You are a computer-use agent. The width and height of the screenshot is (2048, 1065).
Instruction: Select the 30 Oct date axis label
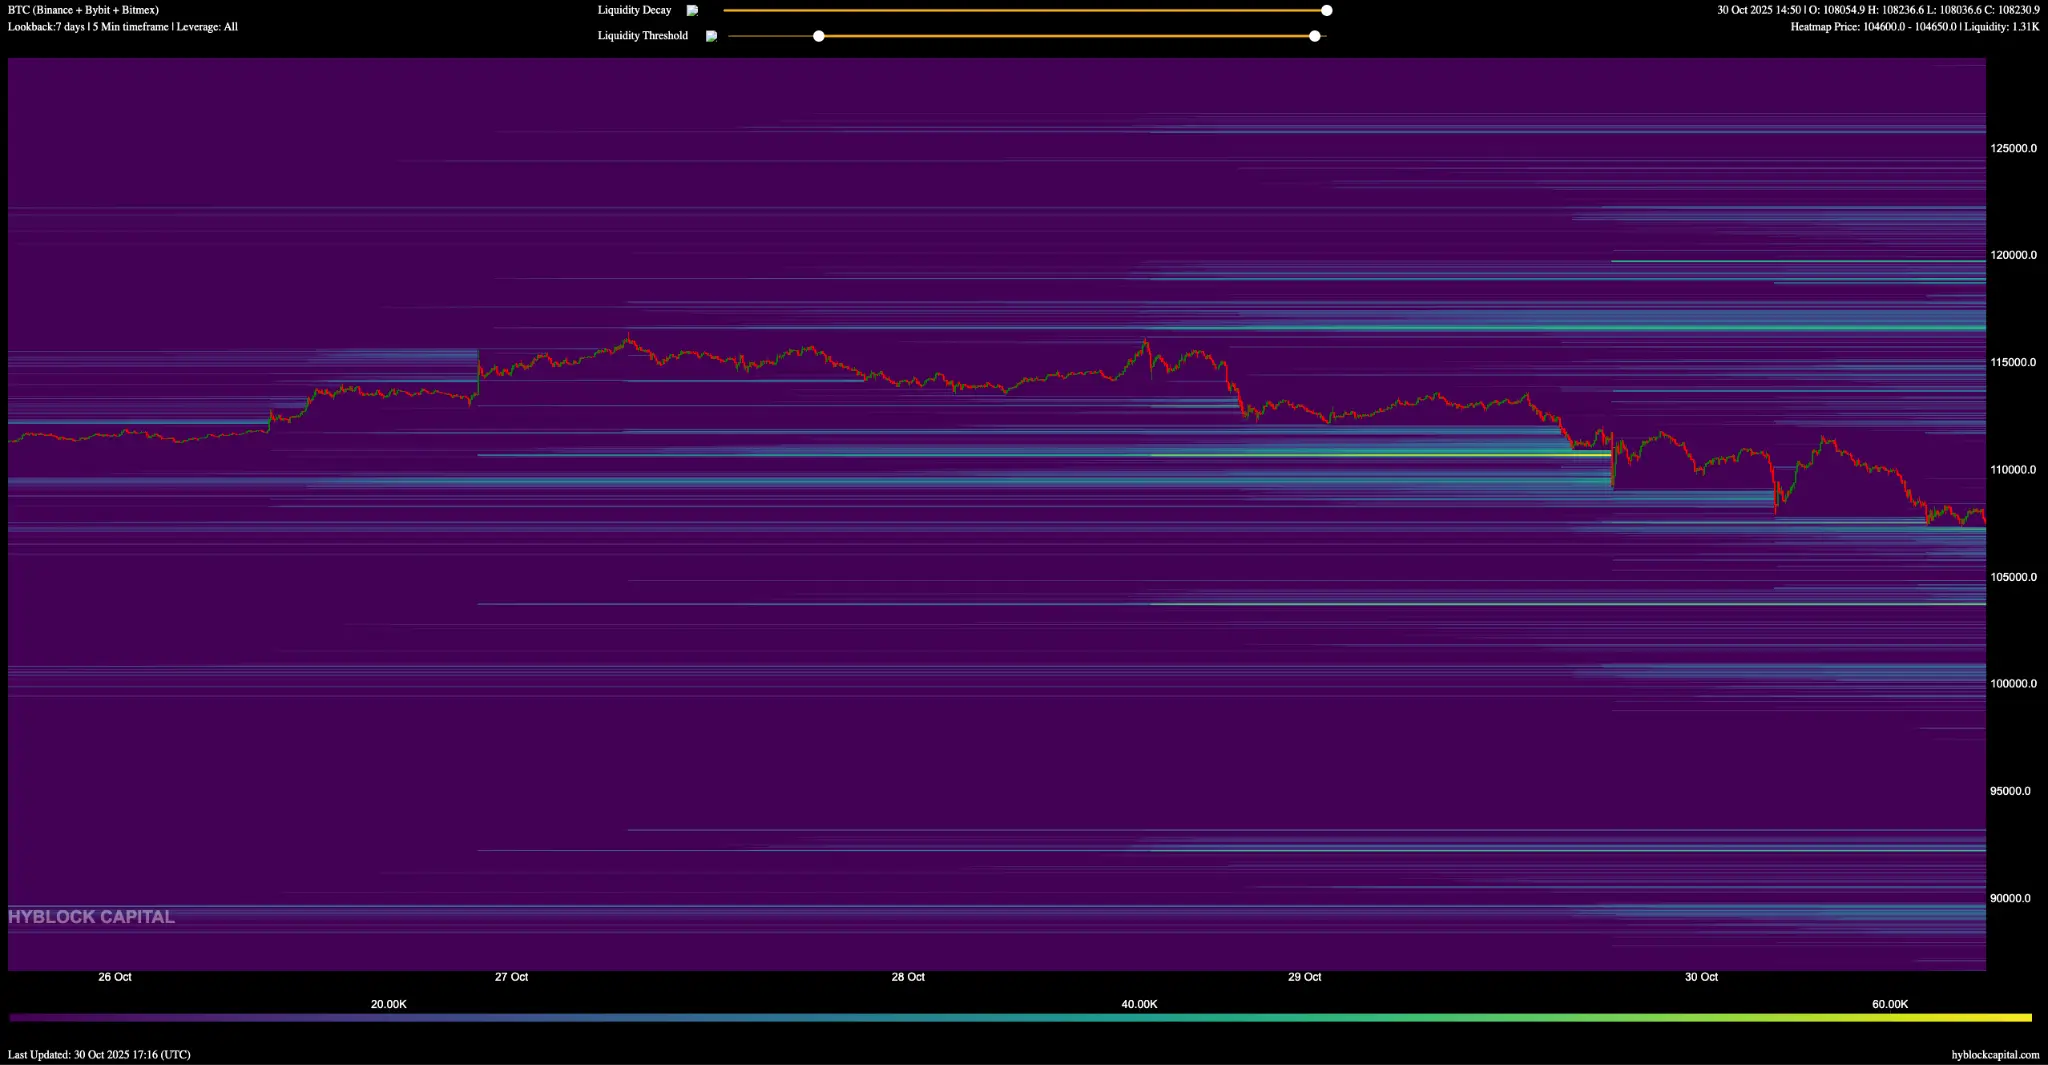(x=1701, y=977)
